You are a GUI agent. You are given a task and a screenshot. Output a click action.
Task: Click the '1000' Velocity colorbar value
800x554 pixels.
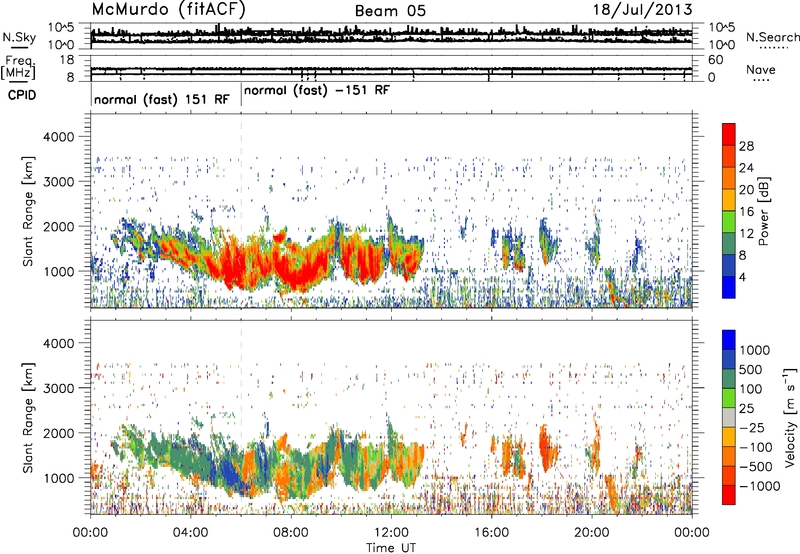pos(755,350)
